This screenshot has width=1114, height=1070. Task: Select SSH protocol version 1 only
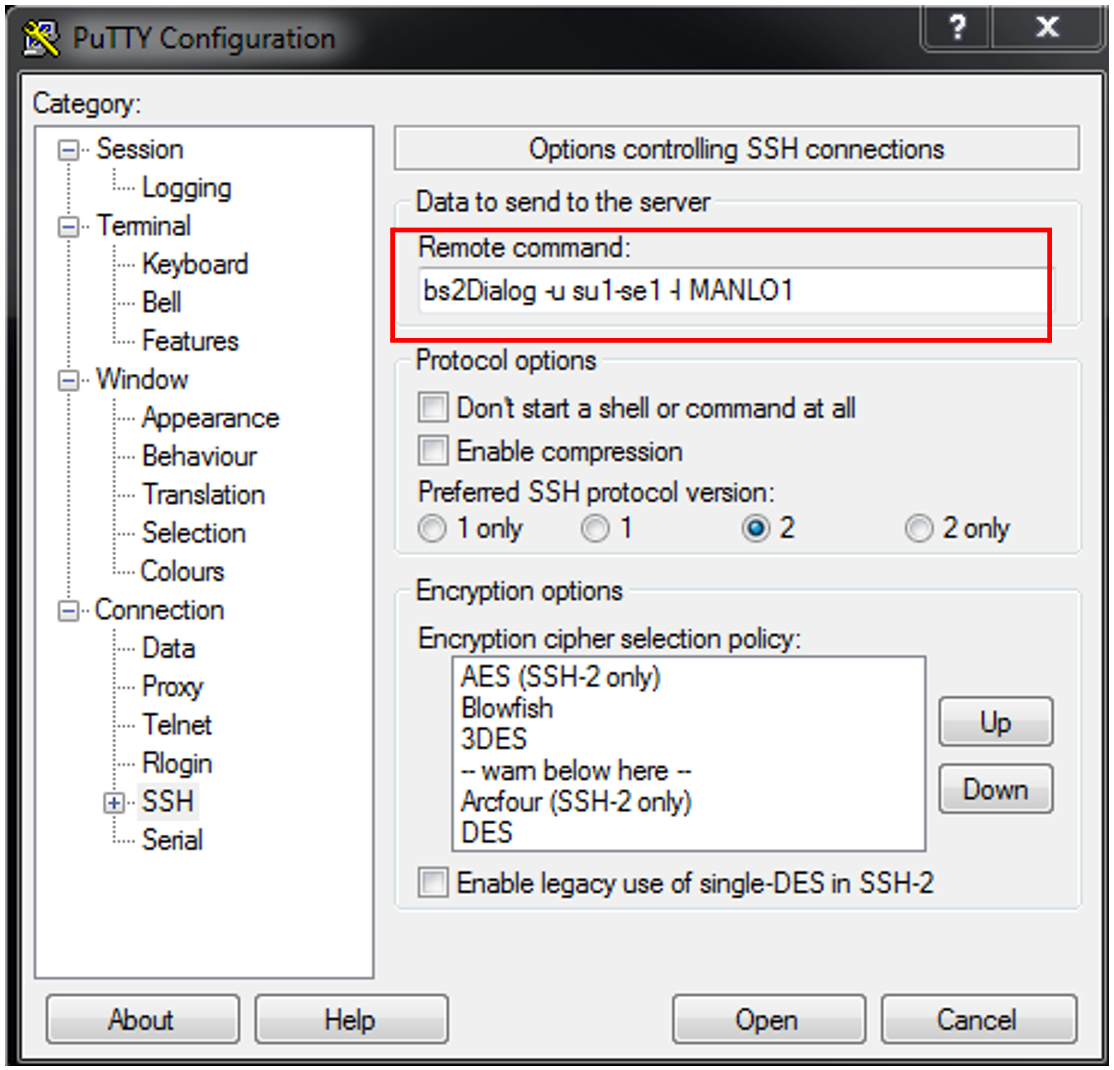tap(432, 528)
